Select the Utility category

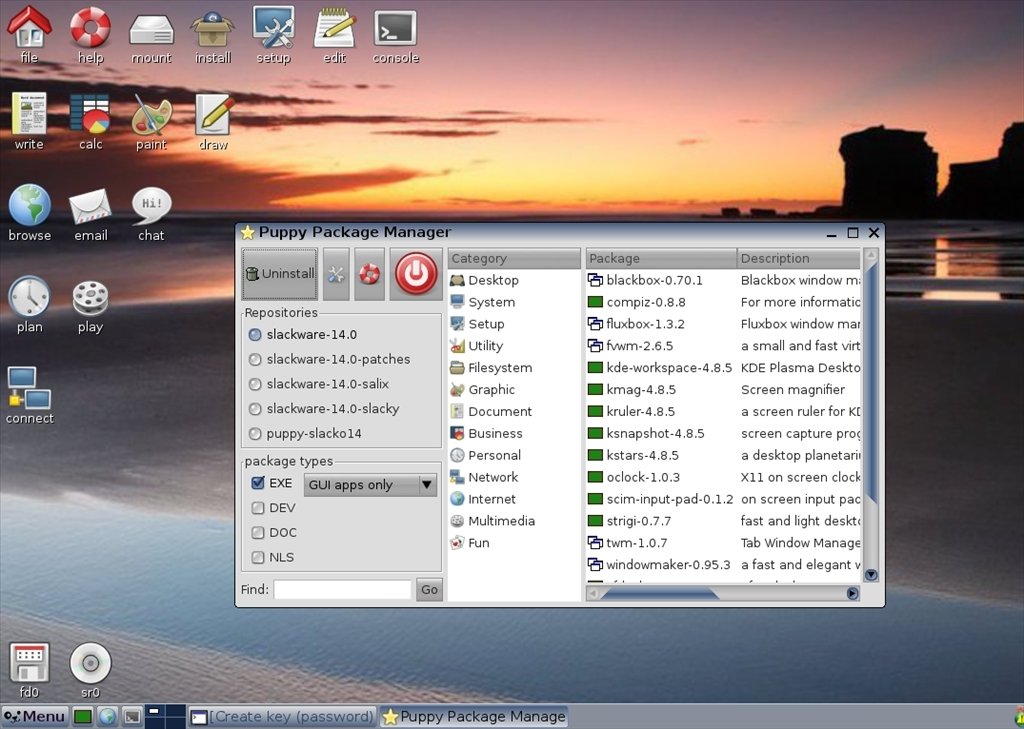pos(513,346)
